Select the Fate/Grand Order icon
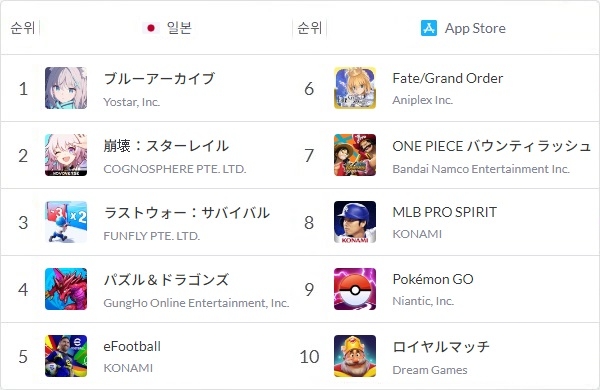This screenshot has height=390, width=600. (x=355, y=88)
